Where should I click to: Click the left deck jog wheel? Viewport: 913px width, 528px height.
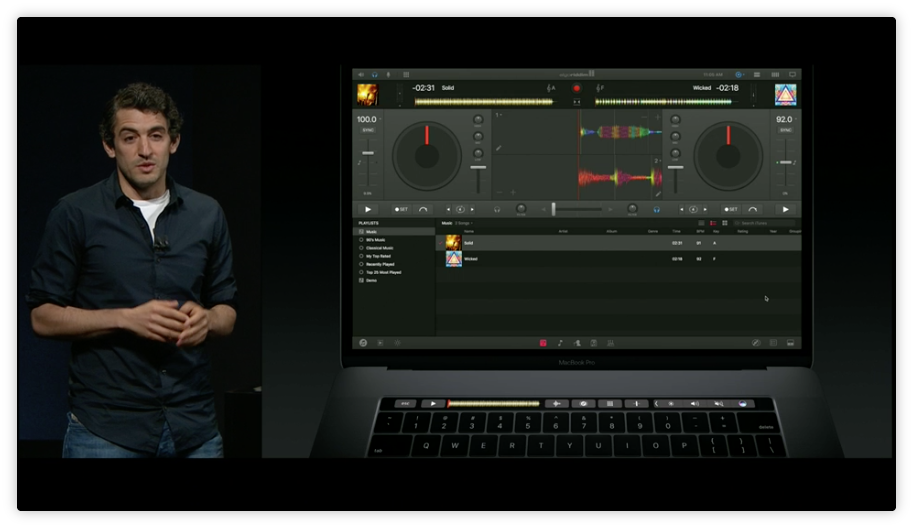tap(427, 156)
